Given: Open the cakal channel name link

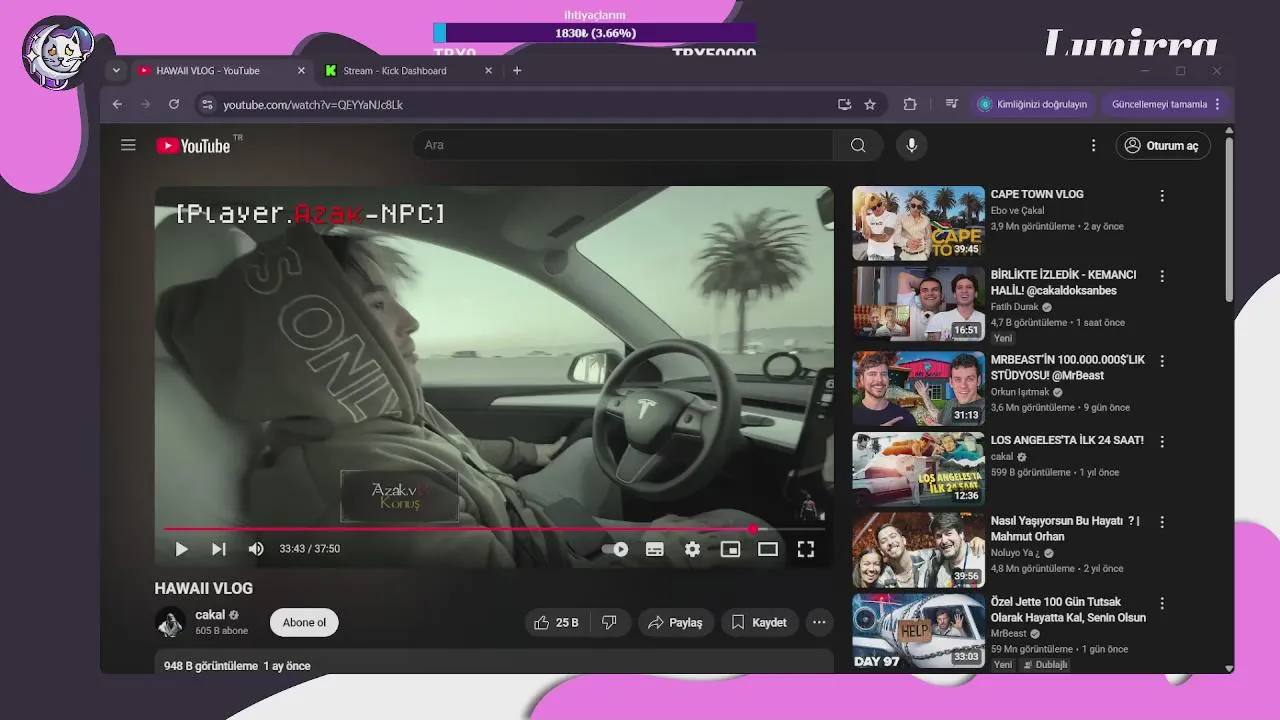Looking at the screenshot, I should pyautogui.click(x=210, y=615).
